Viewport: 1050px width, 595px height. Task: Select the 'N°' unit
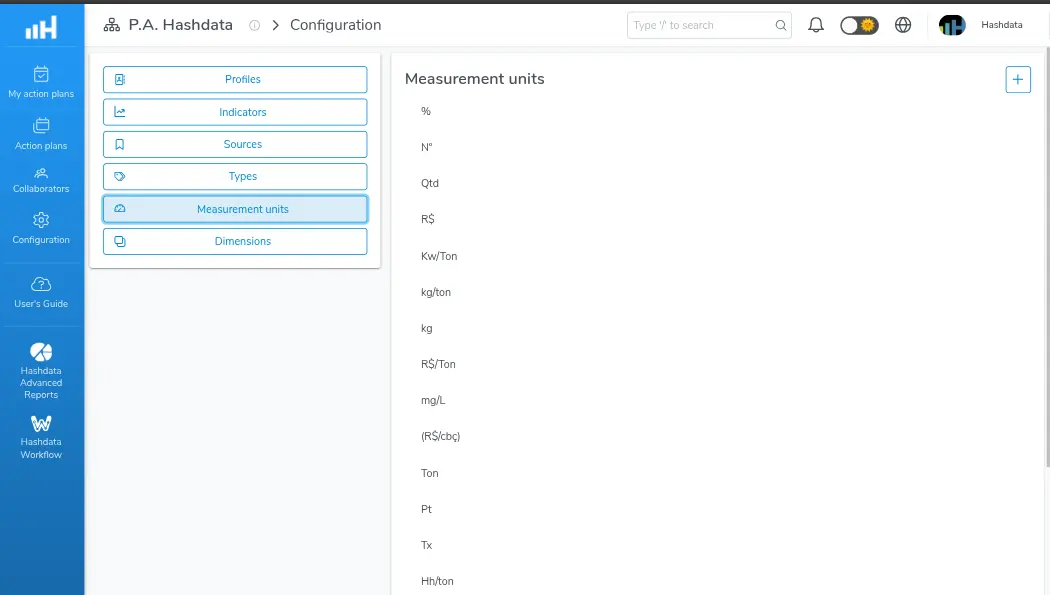point(427,147)
